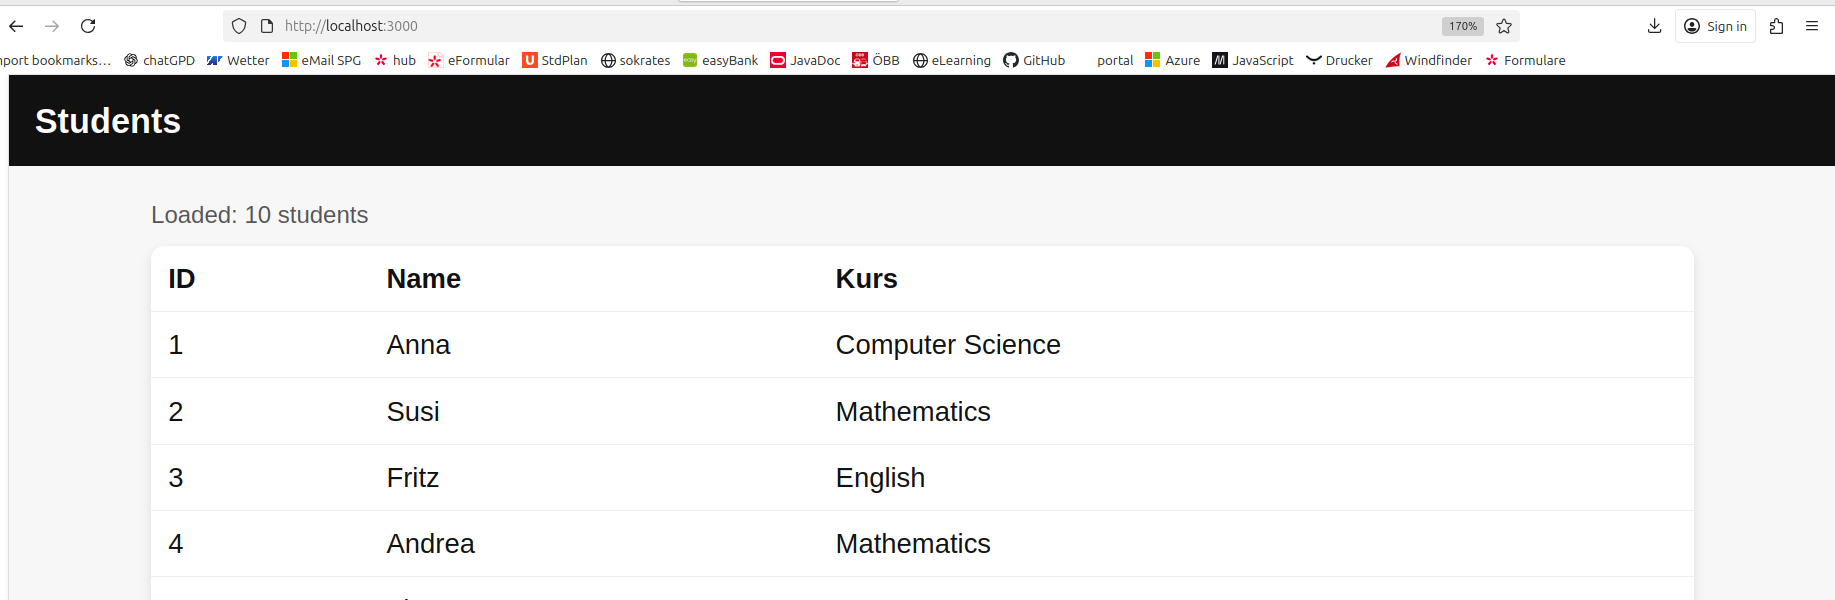Image resolution: width=1835 pixels, height=600 pixels.
Task: Open the Azure bookmark
Action: tap(1172, 60)
